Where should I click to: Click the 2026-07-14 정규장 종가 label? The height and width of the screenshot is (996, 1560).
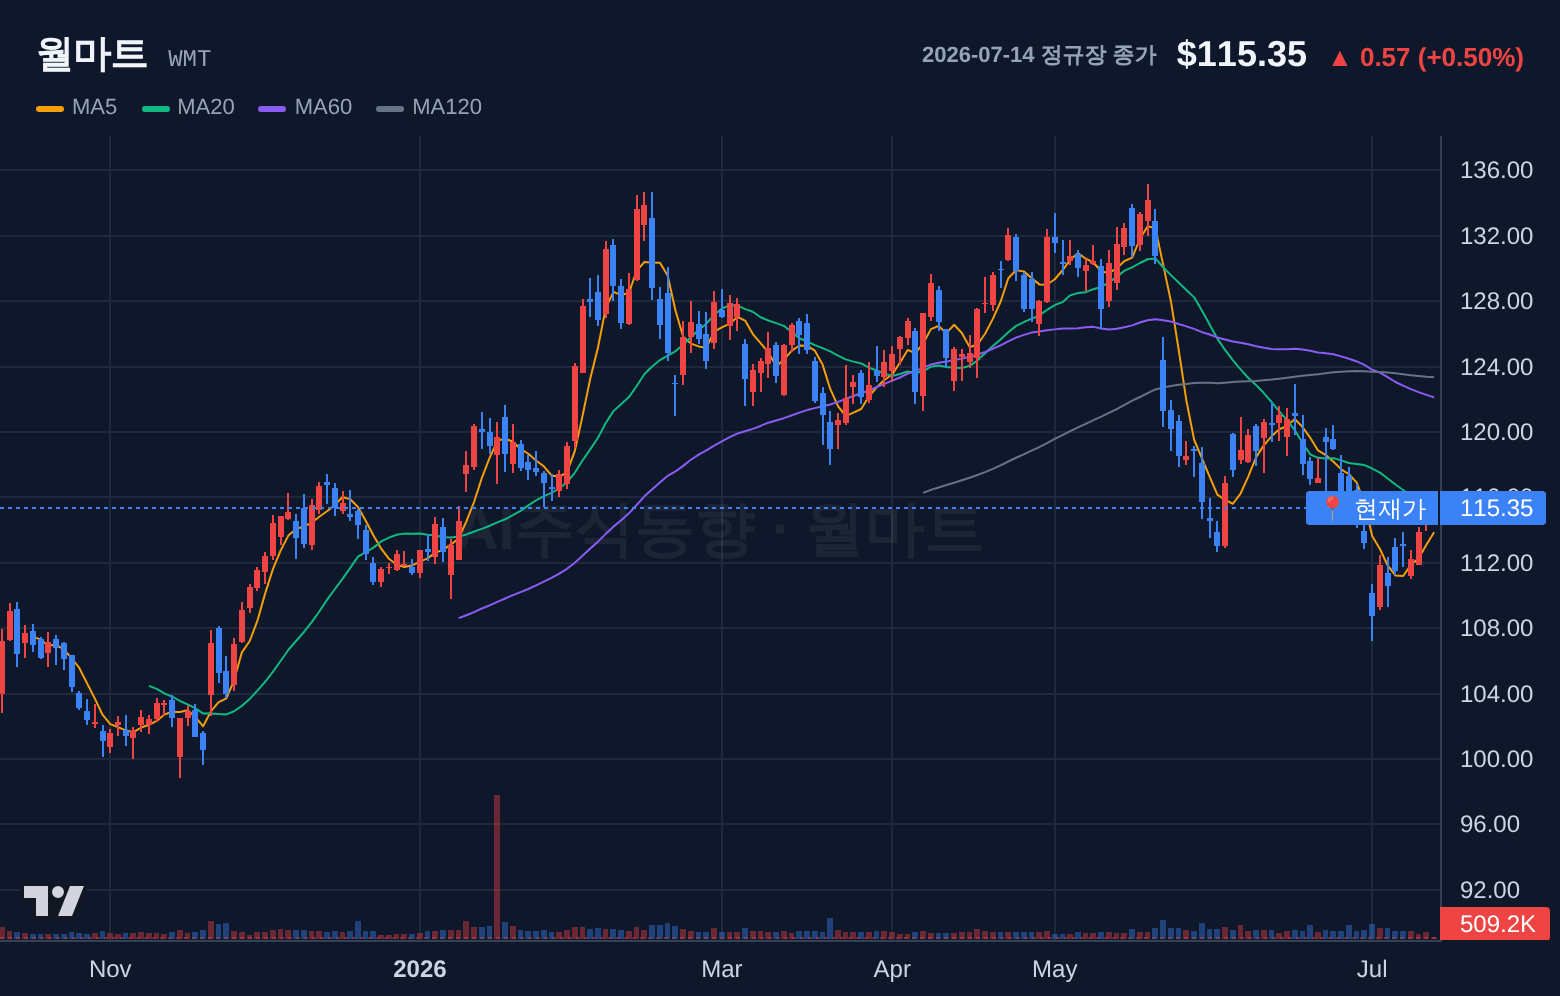(x=1039, y=55)
